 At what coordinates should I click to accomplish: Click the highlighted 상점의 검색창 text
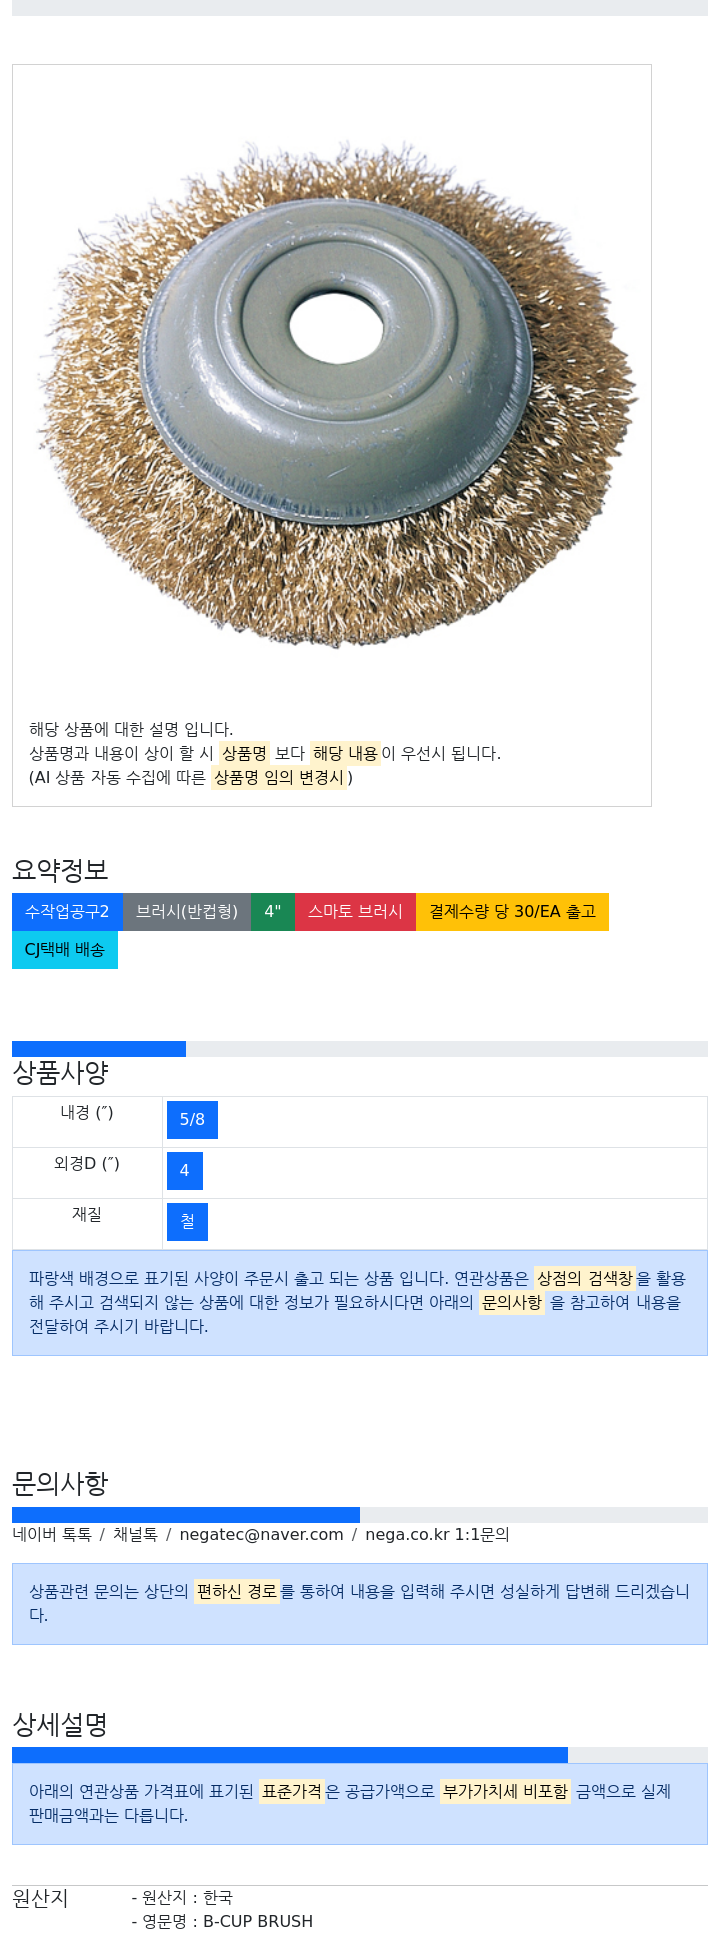585,1278
